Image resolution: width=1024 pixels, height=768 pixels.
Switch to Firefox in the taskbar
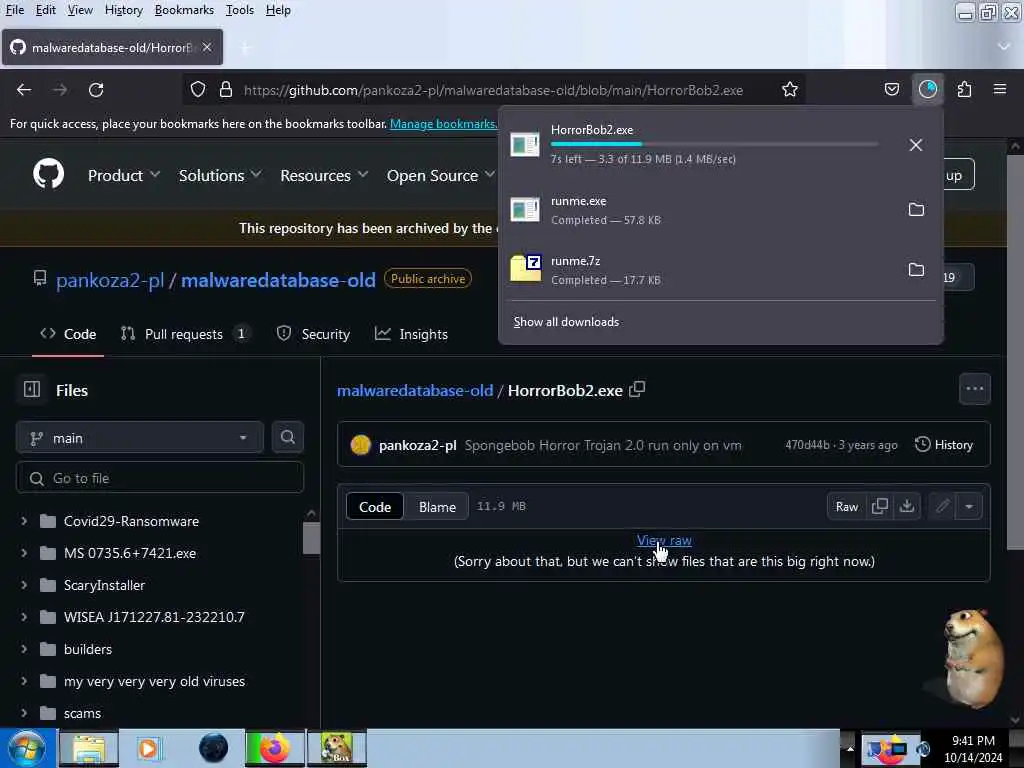[x=274, y=748]
